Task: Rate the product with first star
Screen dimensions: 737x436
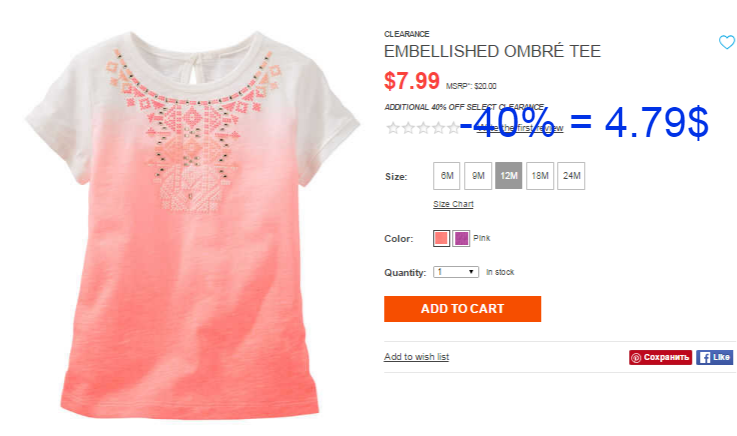Action: pos(393,128)
